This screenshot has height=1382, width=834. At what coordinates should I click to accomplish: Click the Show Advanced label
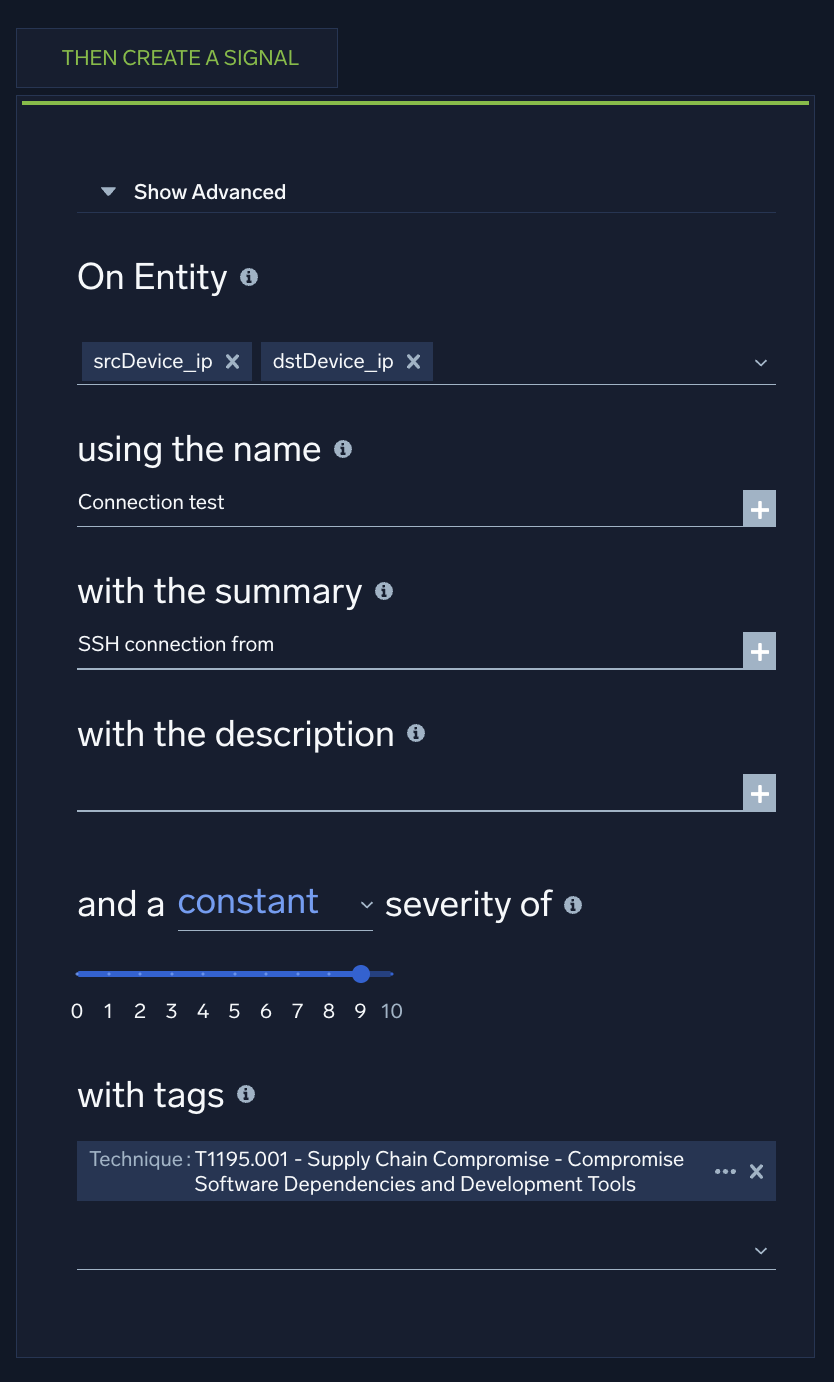(209, 191)
